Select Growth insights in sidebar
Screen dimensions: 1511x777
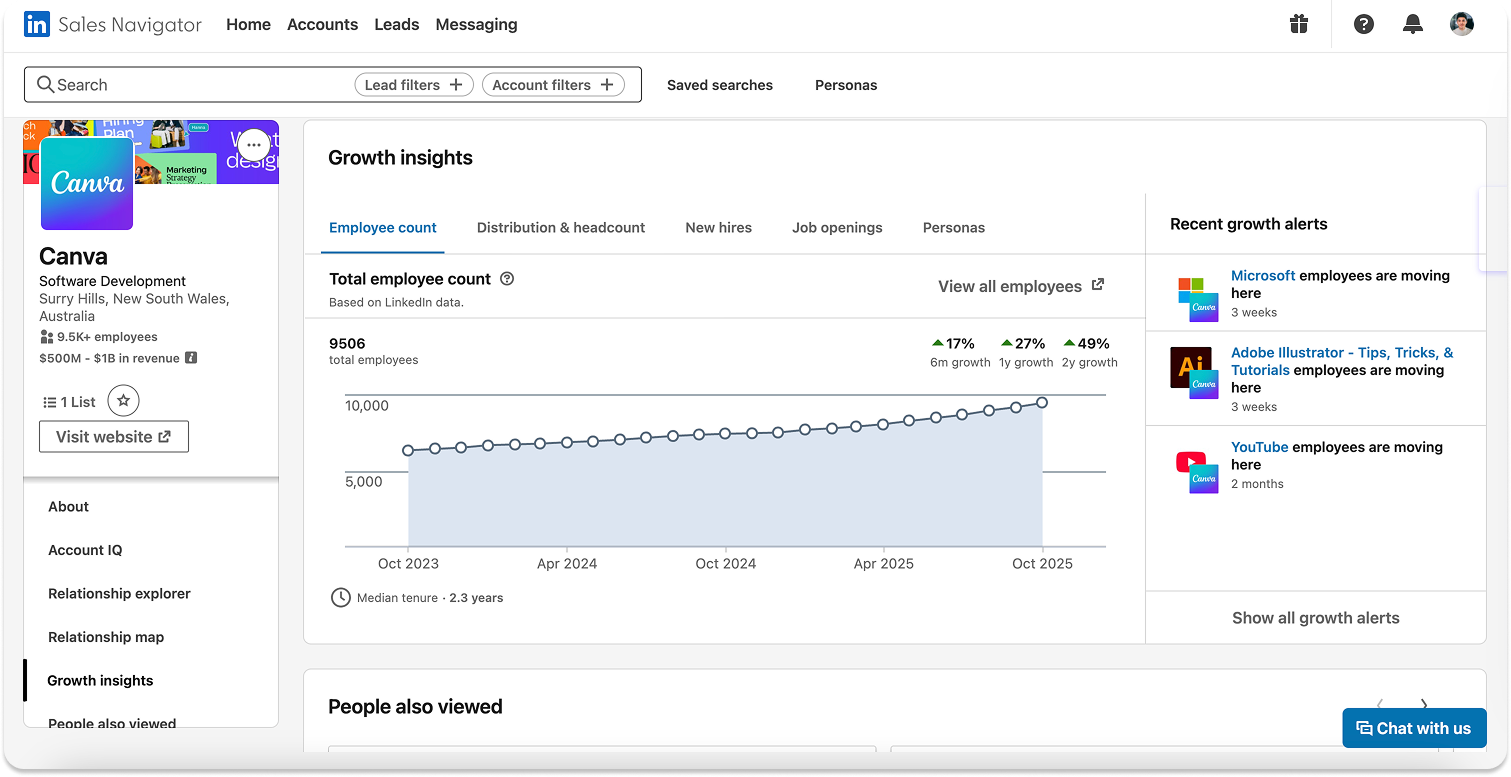101,681
